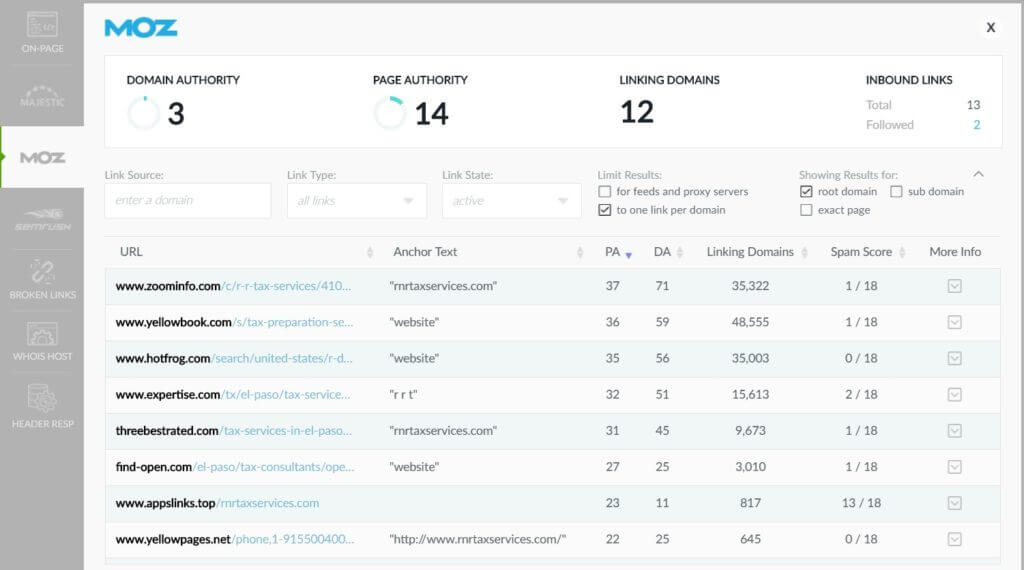Uncheck one link per domain
Screen dimensions: 1024x570
605,210
